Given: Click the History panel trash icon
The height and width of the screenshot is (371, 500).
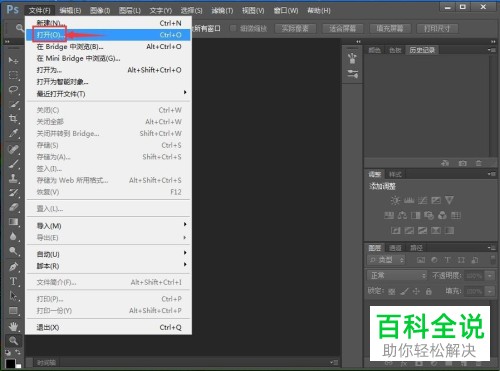Looking at the screenshot, I should pyautogui.click(x=479, y=163).
